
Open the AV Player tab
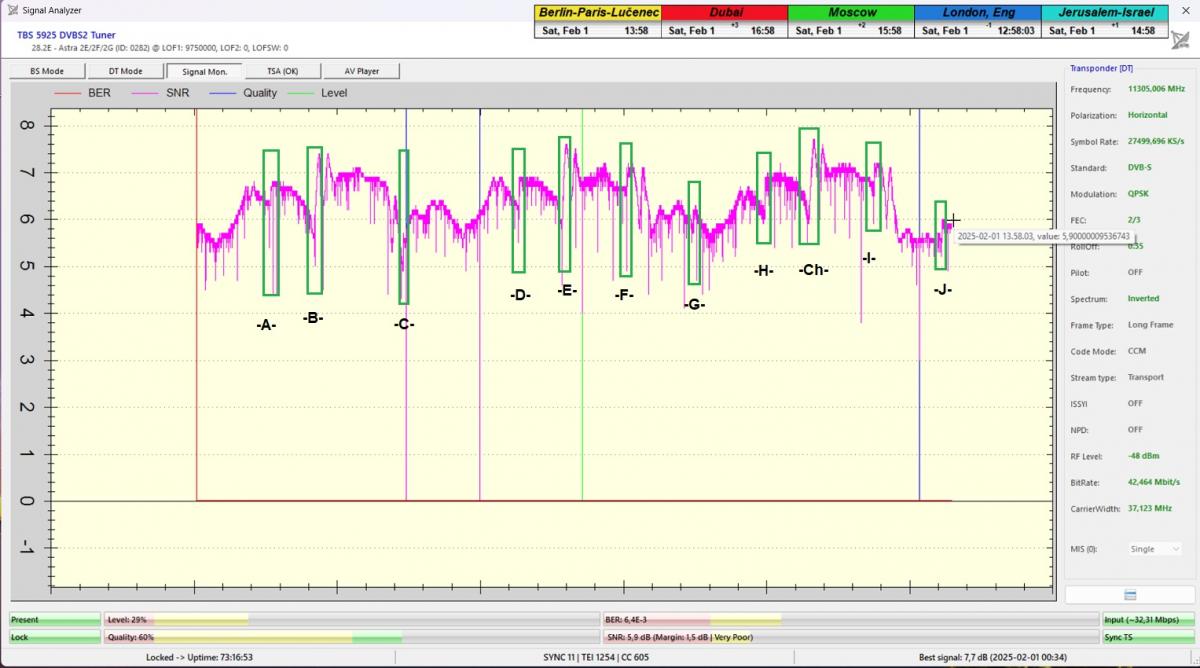(x=361, y=71)
